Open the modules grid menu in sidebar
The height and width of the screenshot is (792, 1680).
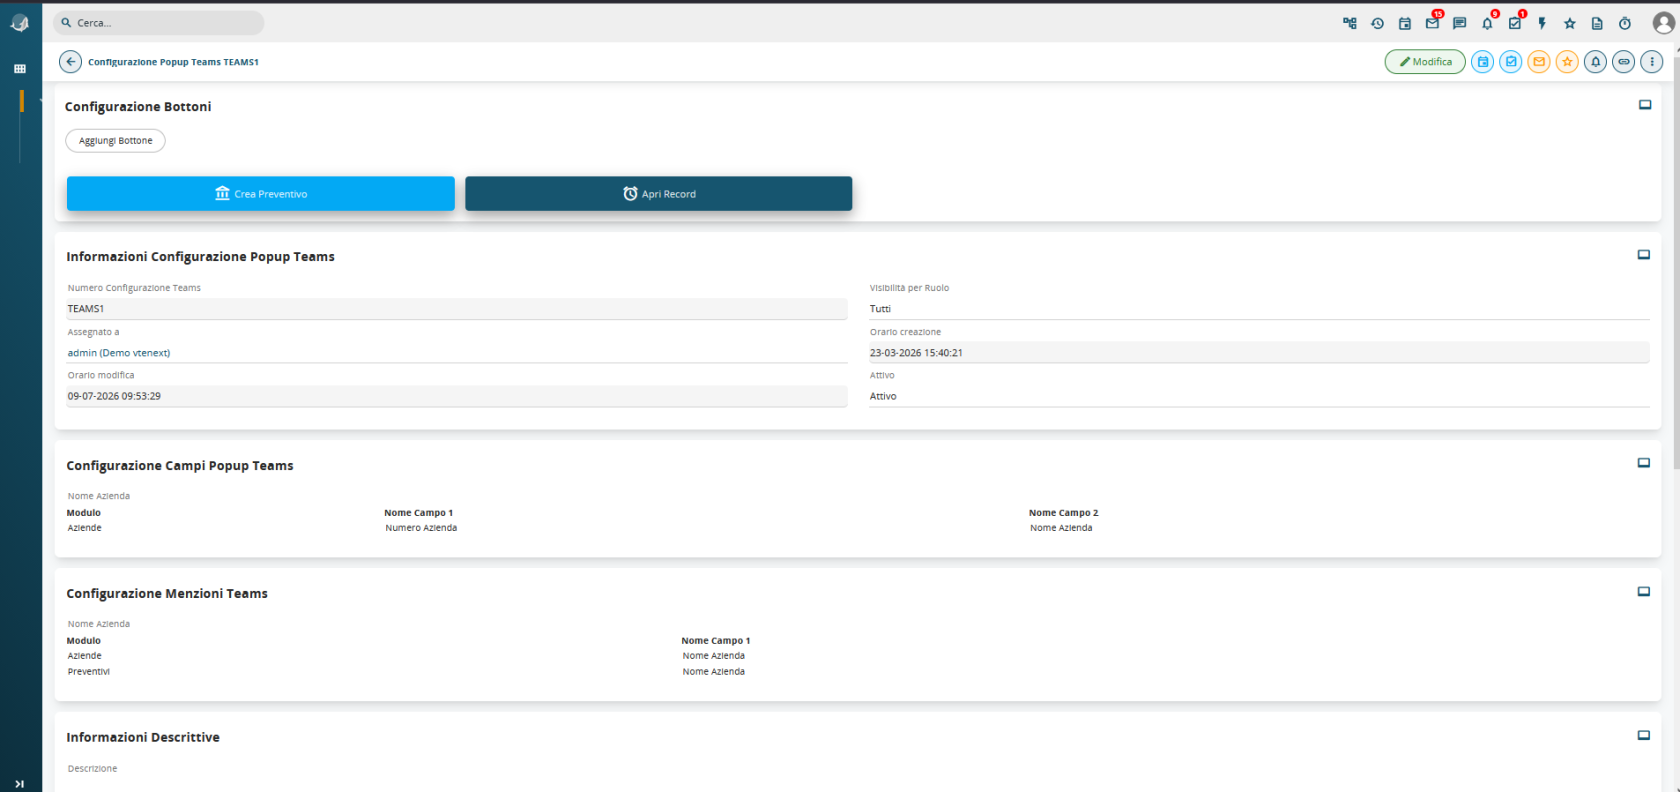point(19,69)
